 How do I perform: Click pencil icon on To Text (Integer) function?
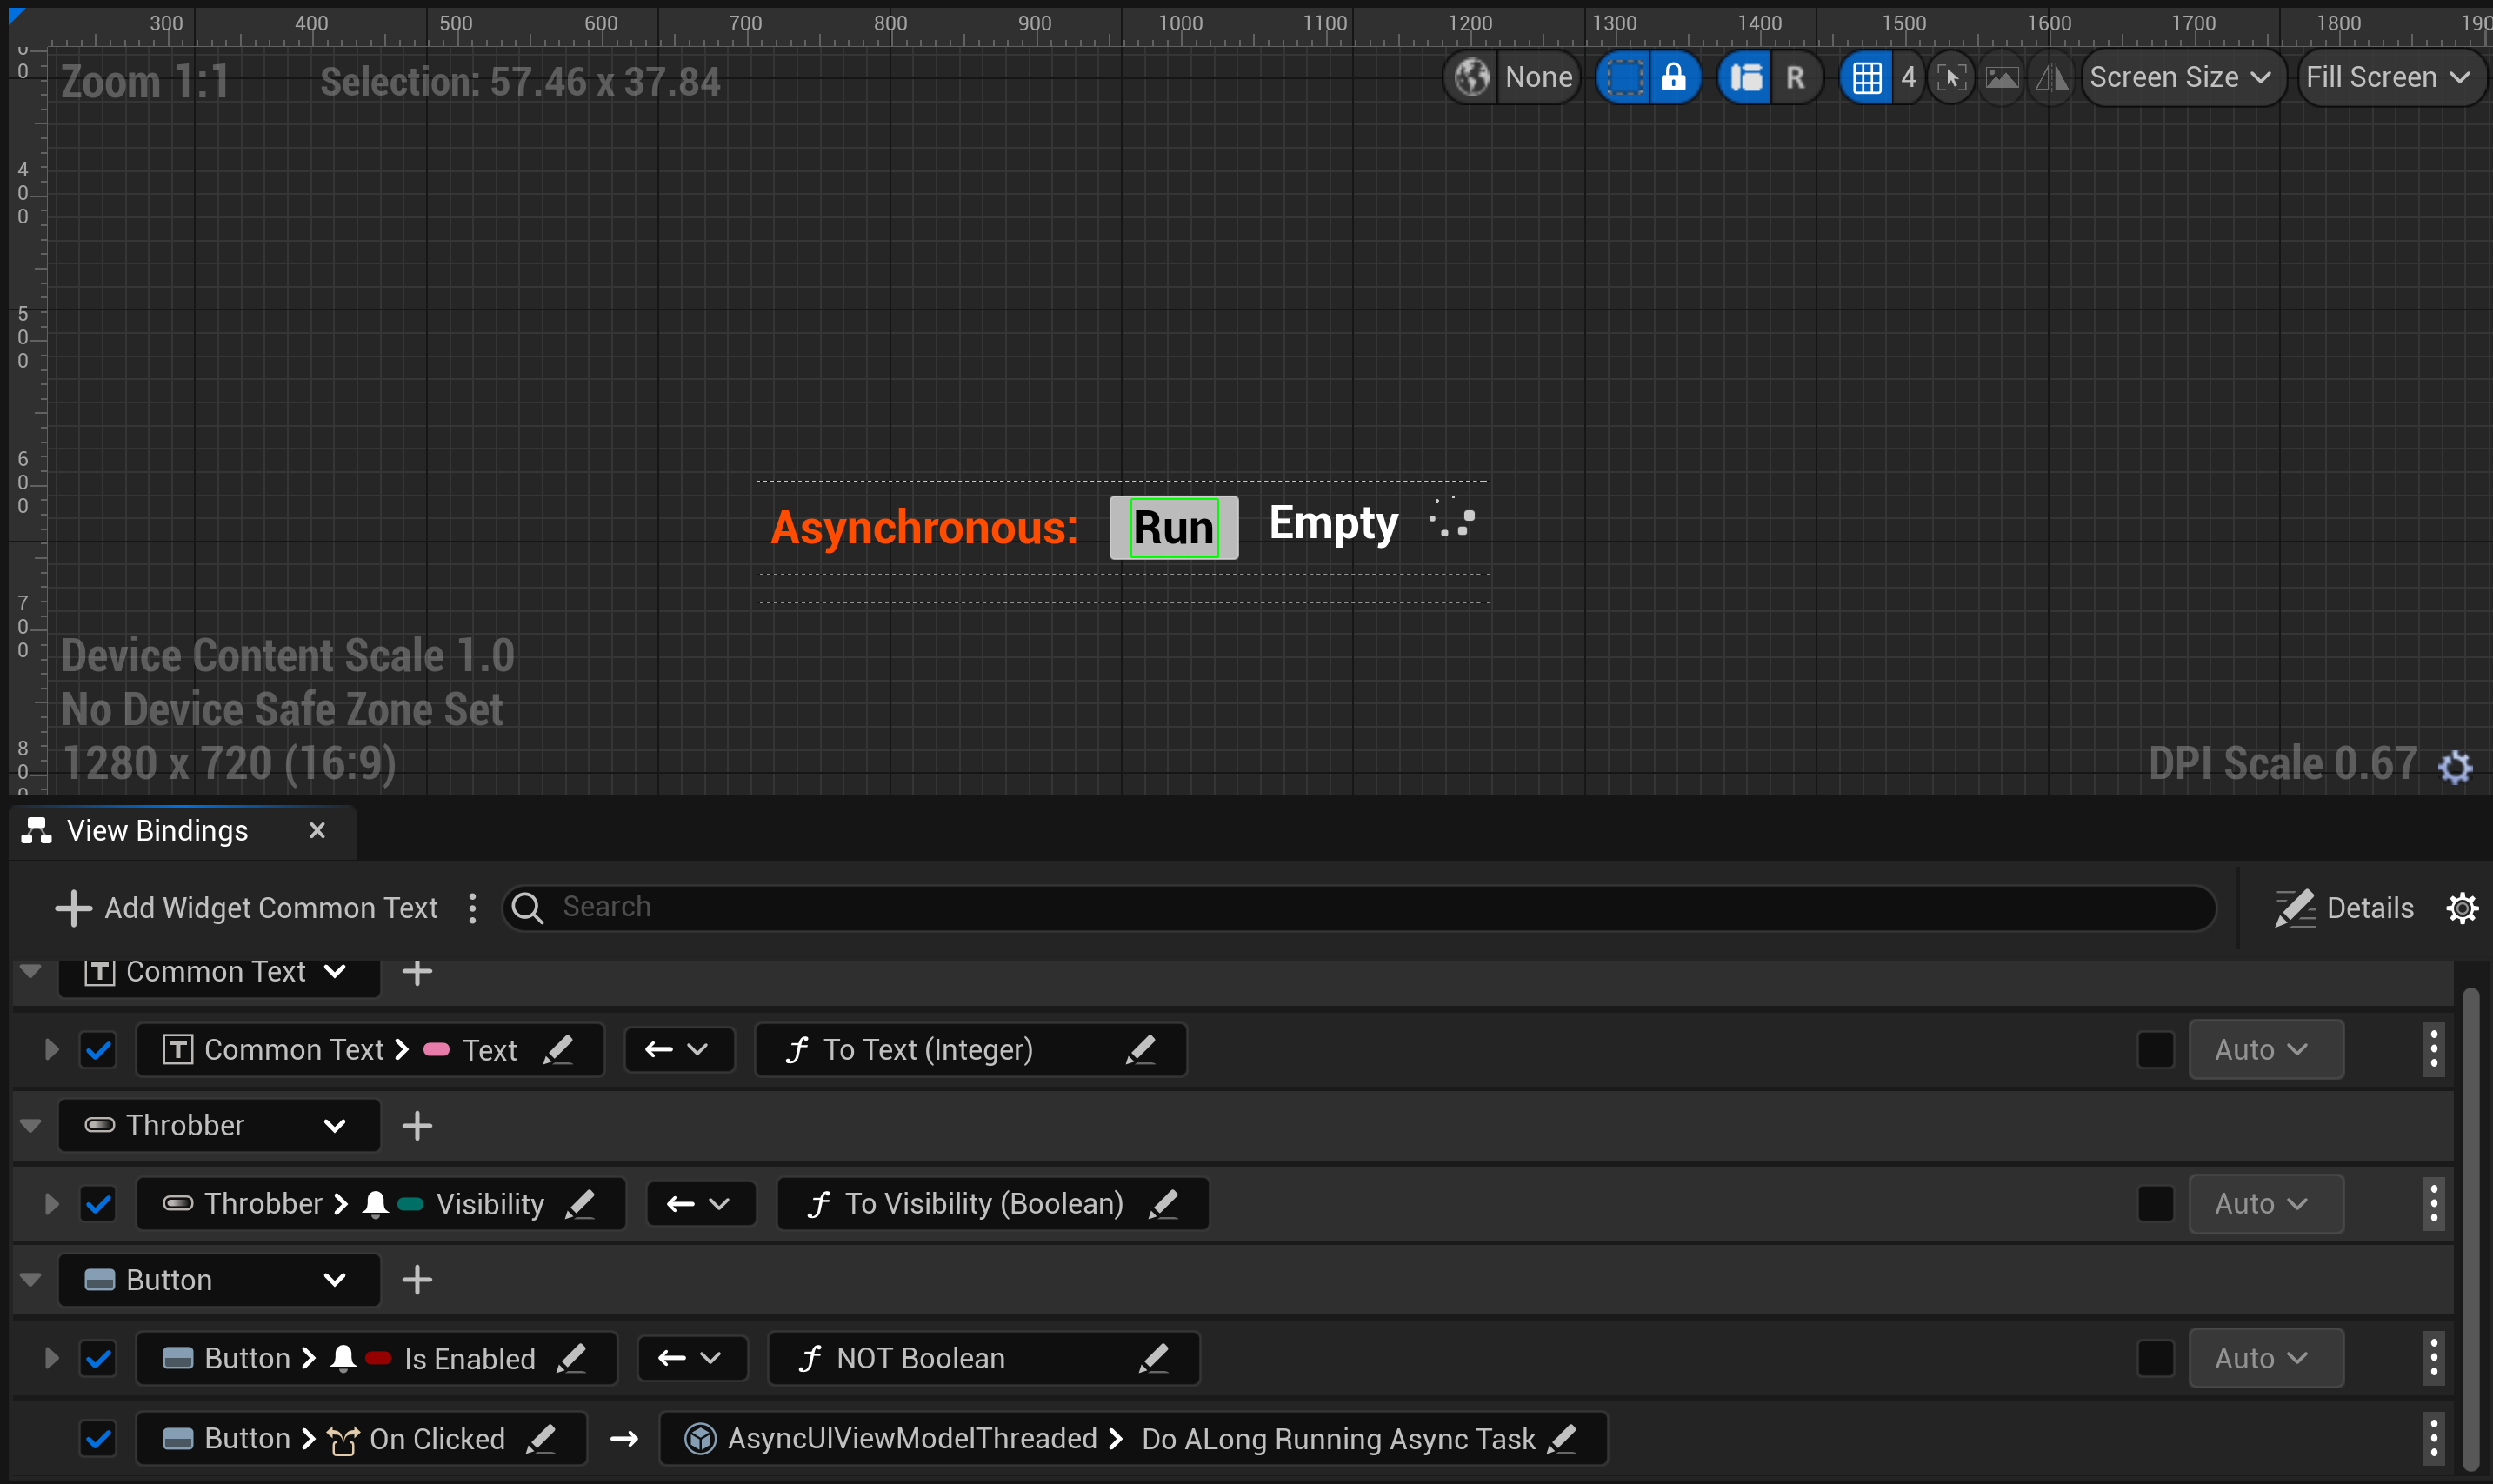click(x=1142, y=1049)
